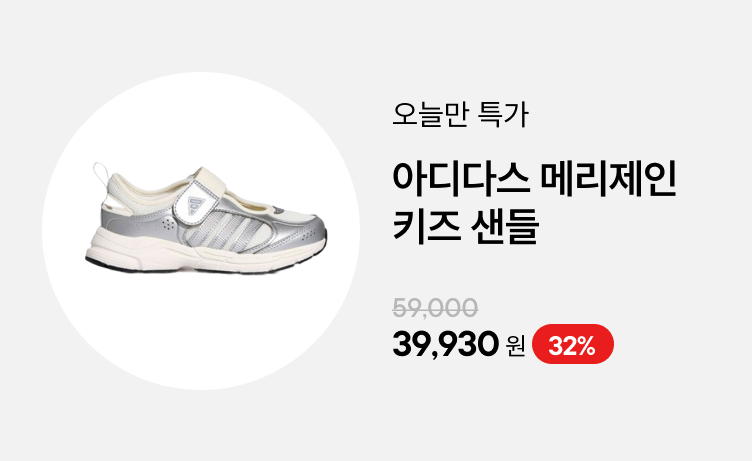The height and width of the screenshot is (461, 752).
Task: Click the Adidas logo on the shoe strap
Action: point(196,204)
